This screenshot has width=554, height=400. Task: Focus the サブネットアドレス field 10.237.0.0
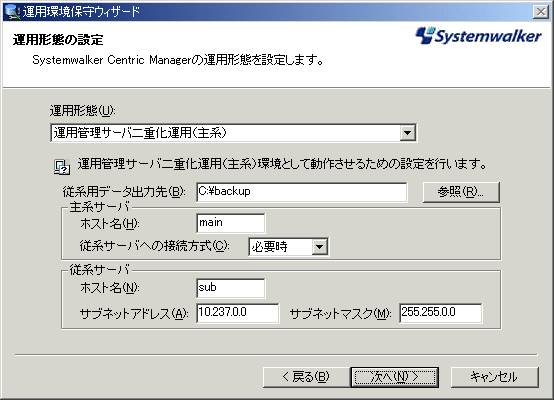coord(237,313)
